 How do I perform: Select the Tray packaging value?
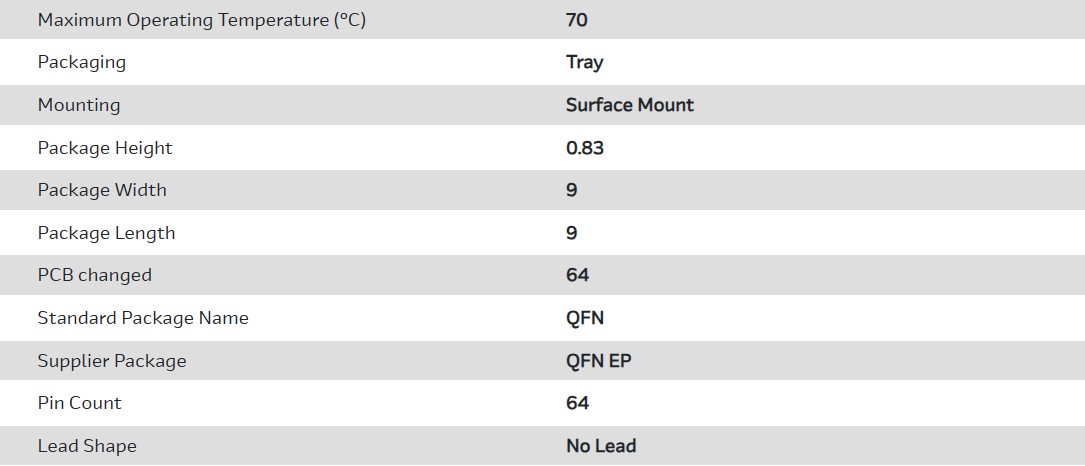(585, 62)
